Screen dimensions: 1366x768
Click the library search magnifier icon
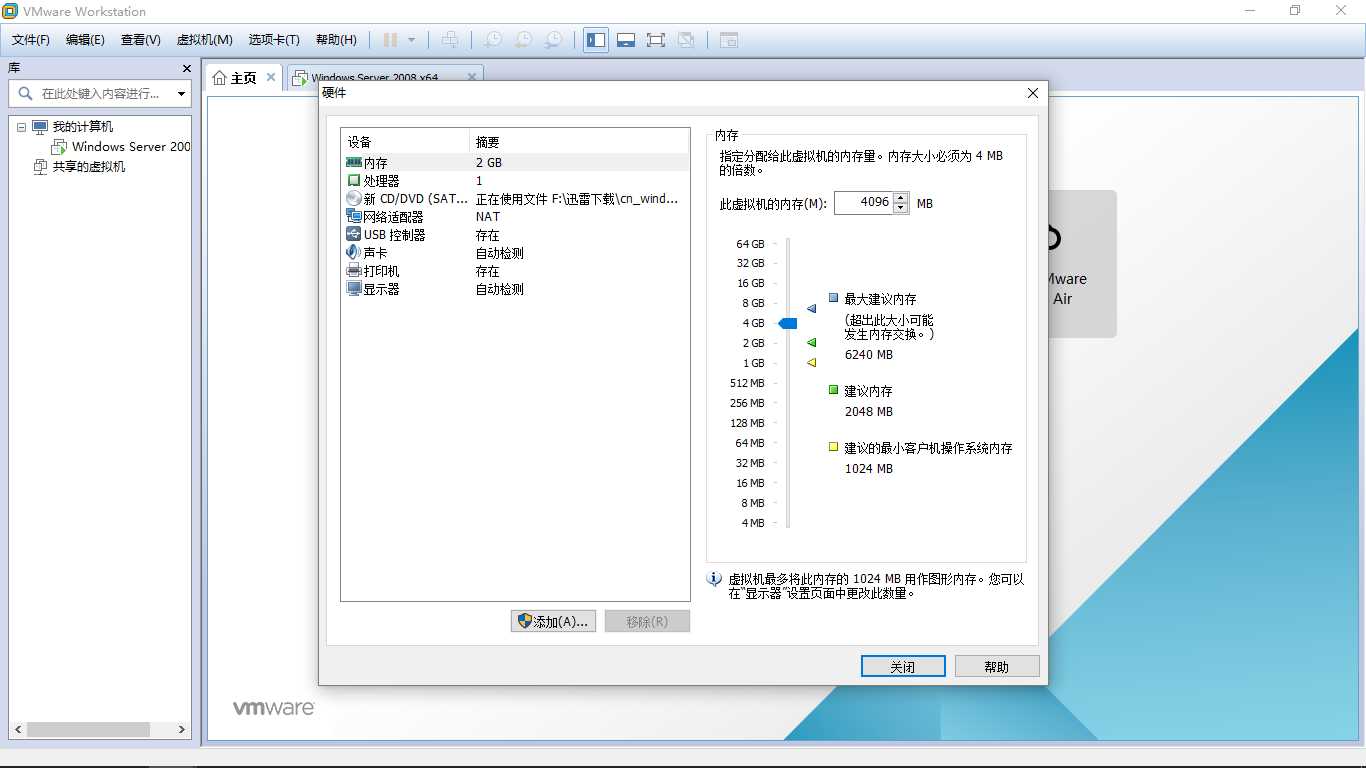(25, 93)
